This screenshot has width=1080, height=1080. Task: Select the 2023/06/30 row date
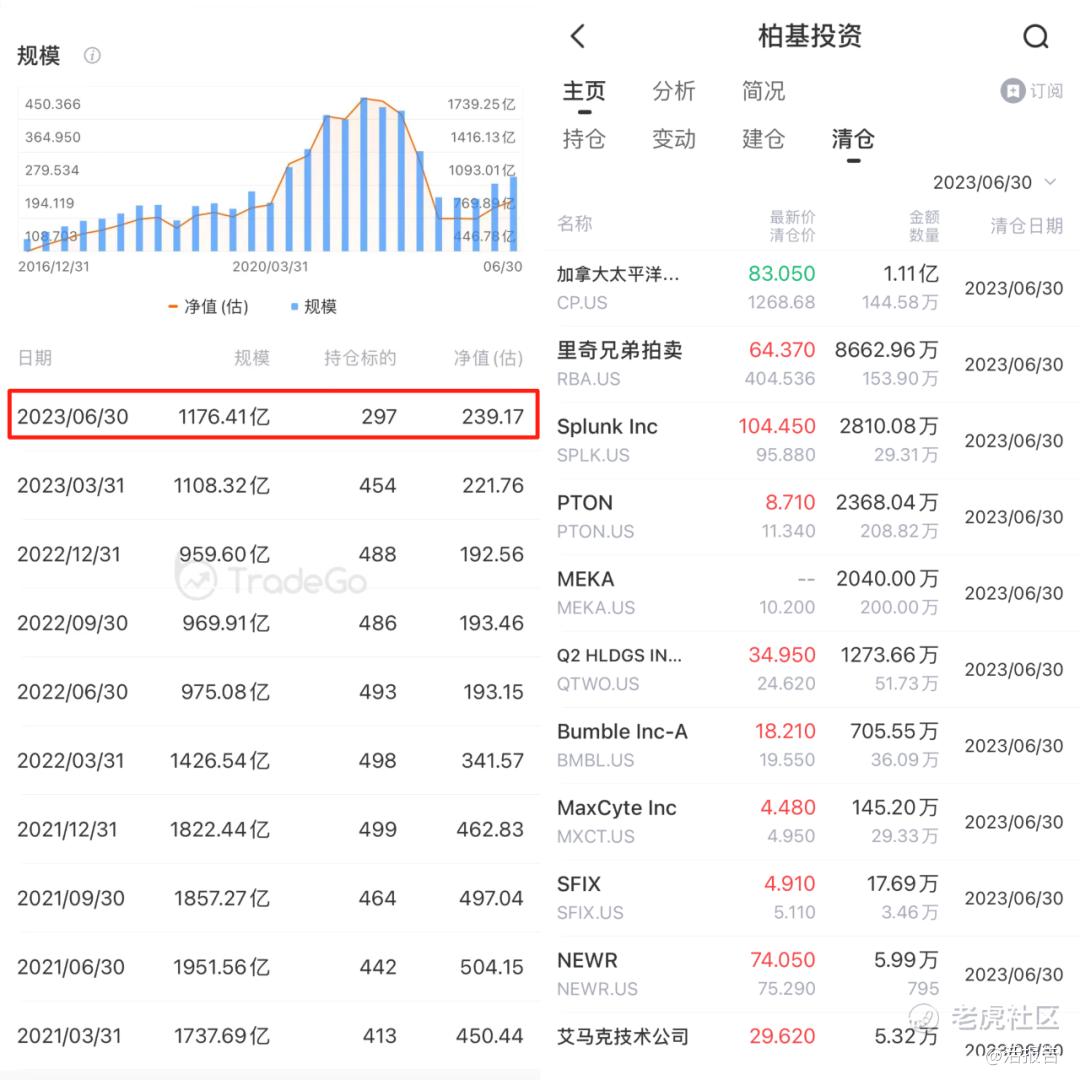72,416
